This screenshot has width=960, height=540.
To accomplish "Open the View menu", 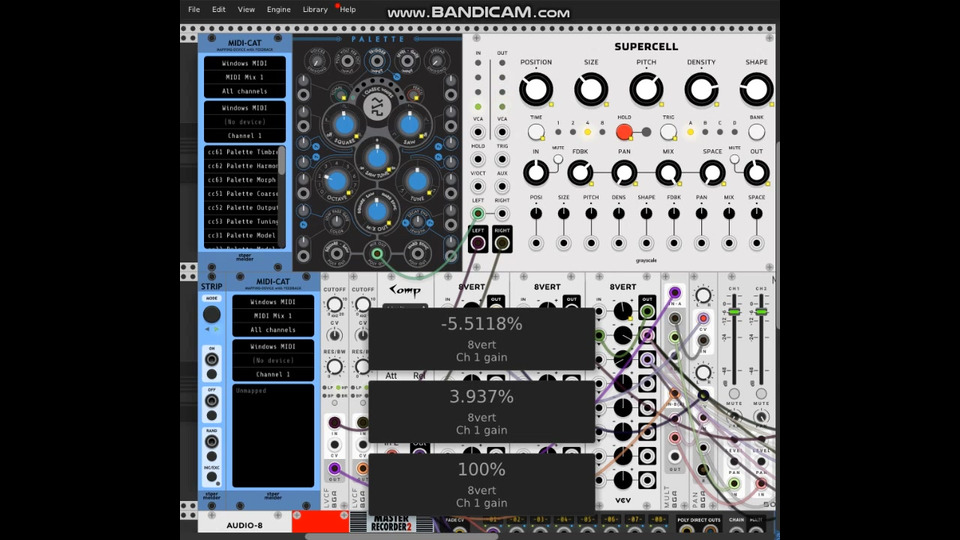I will point(246,9).
